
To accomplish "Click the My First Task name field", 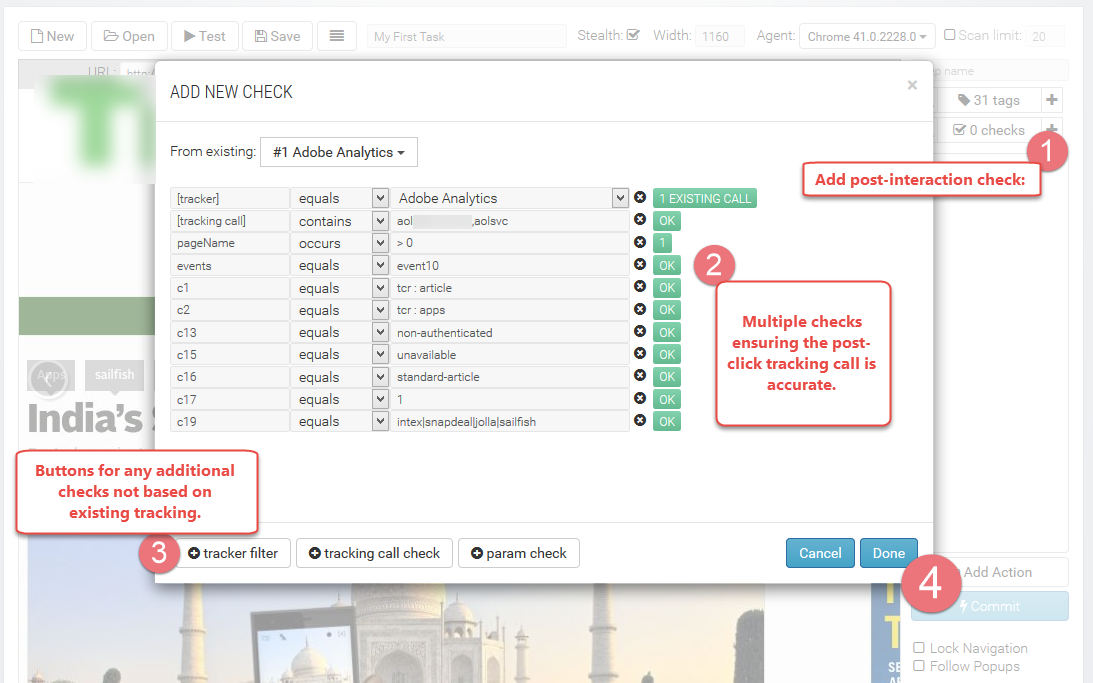I will 466,36.
